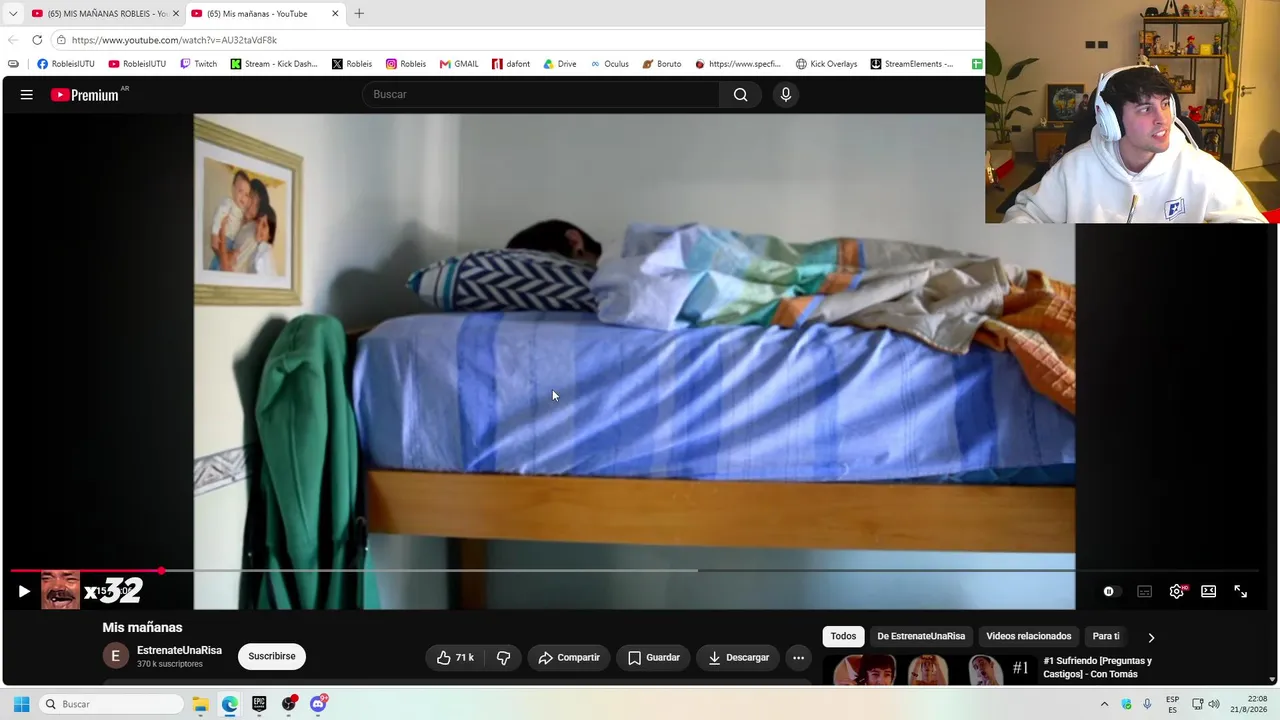1280x720 pixels.
Task: Open the Boruto bookmark
Action: [662, 64]
